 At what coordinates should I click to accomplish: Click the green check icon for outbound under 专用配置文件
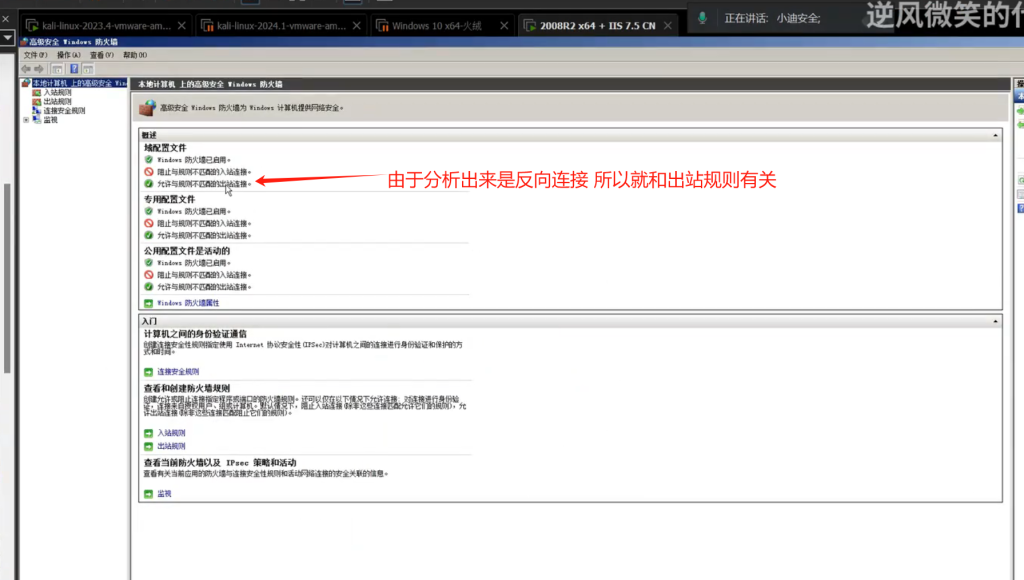149,235
